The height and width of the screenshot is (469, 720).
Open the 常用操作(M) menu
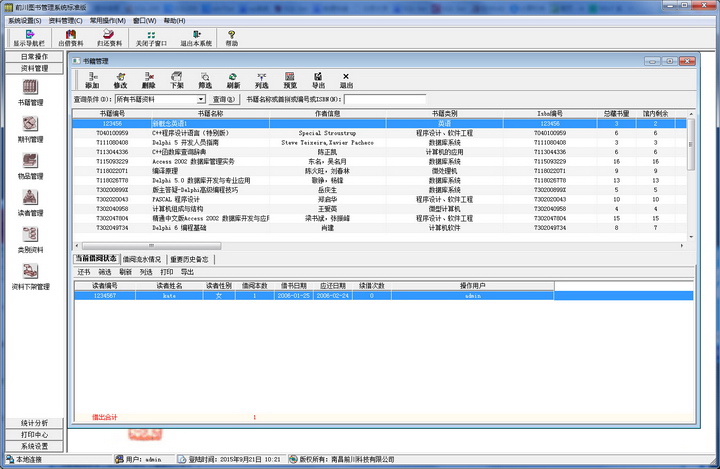click(x=108, y=20)
